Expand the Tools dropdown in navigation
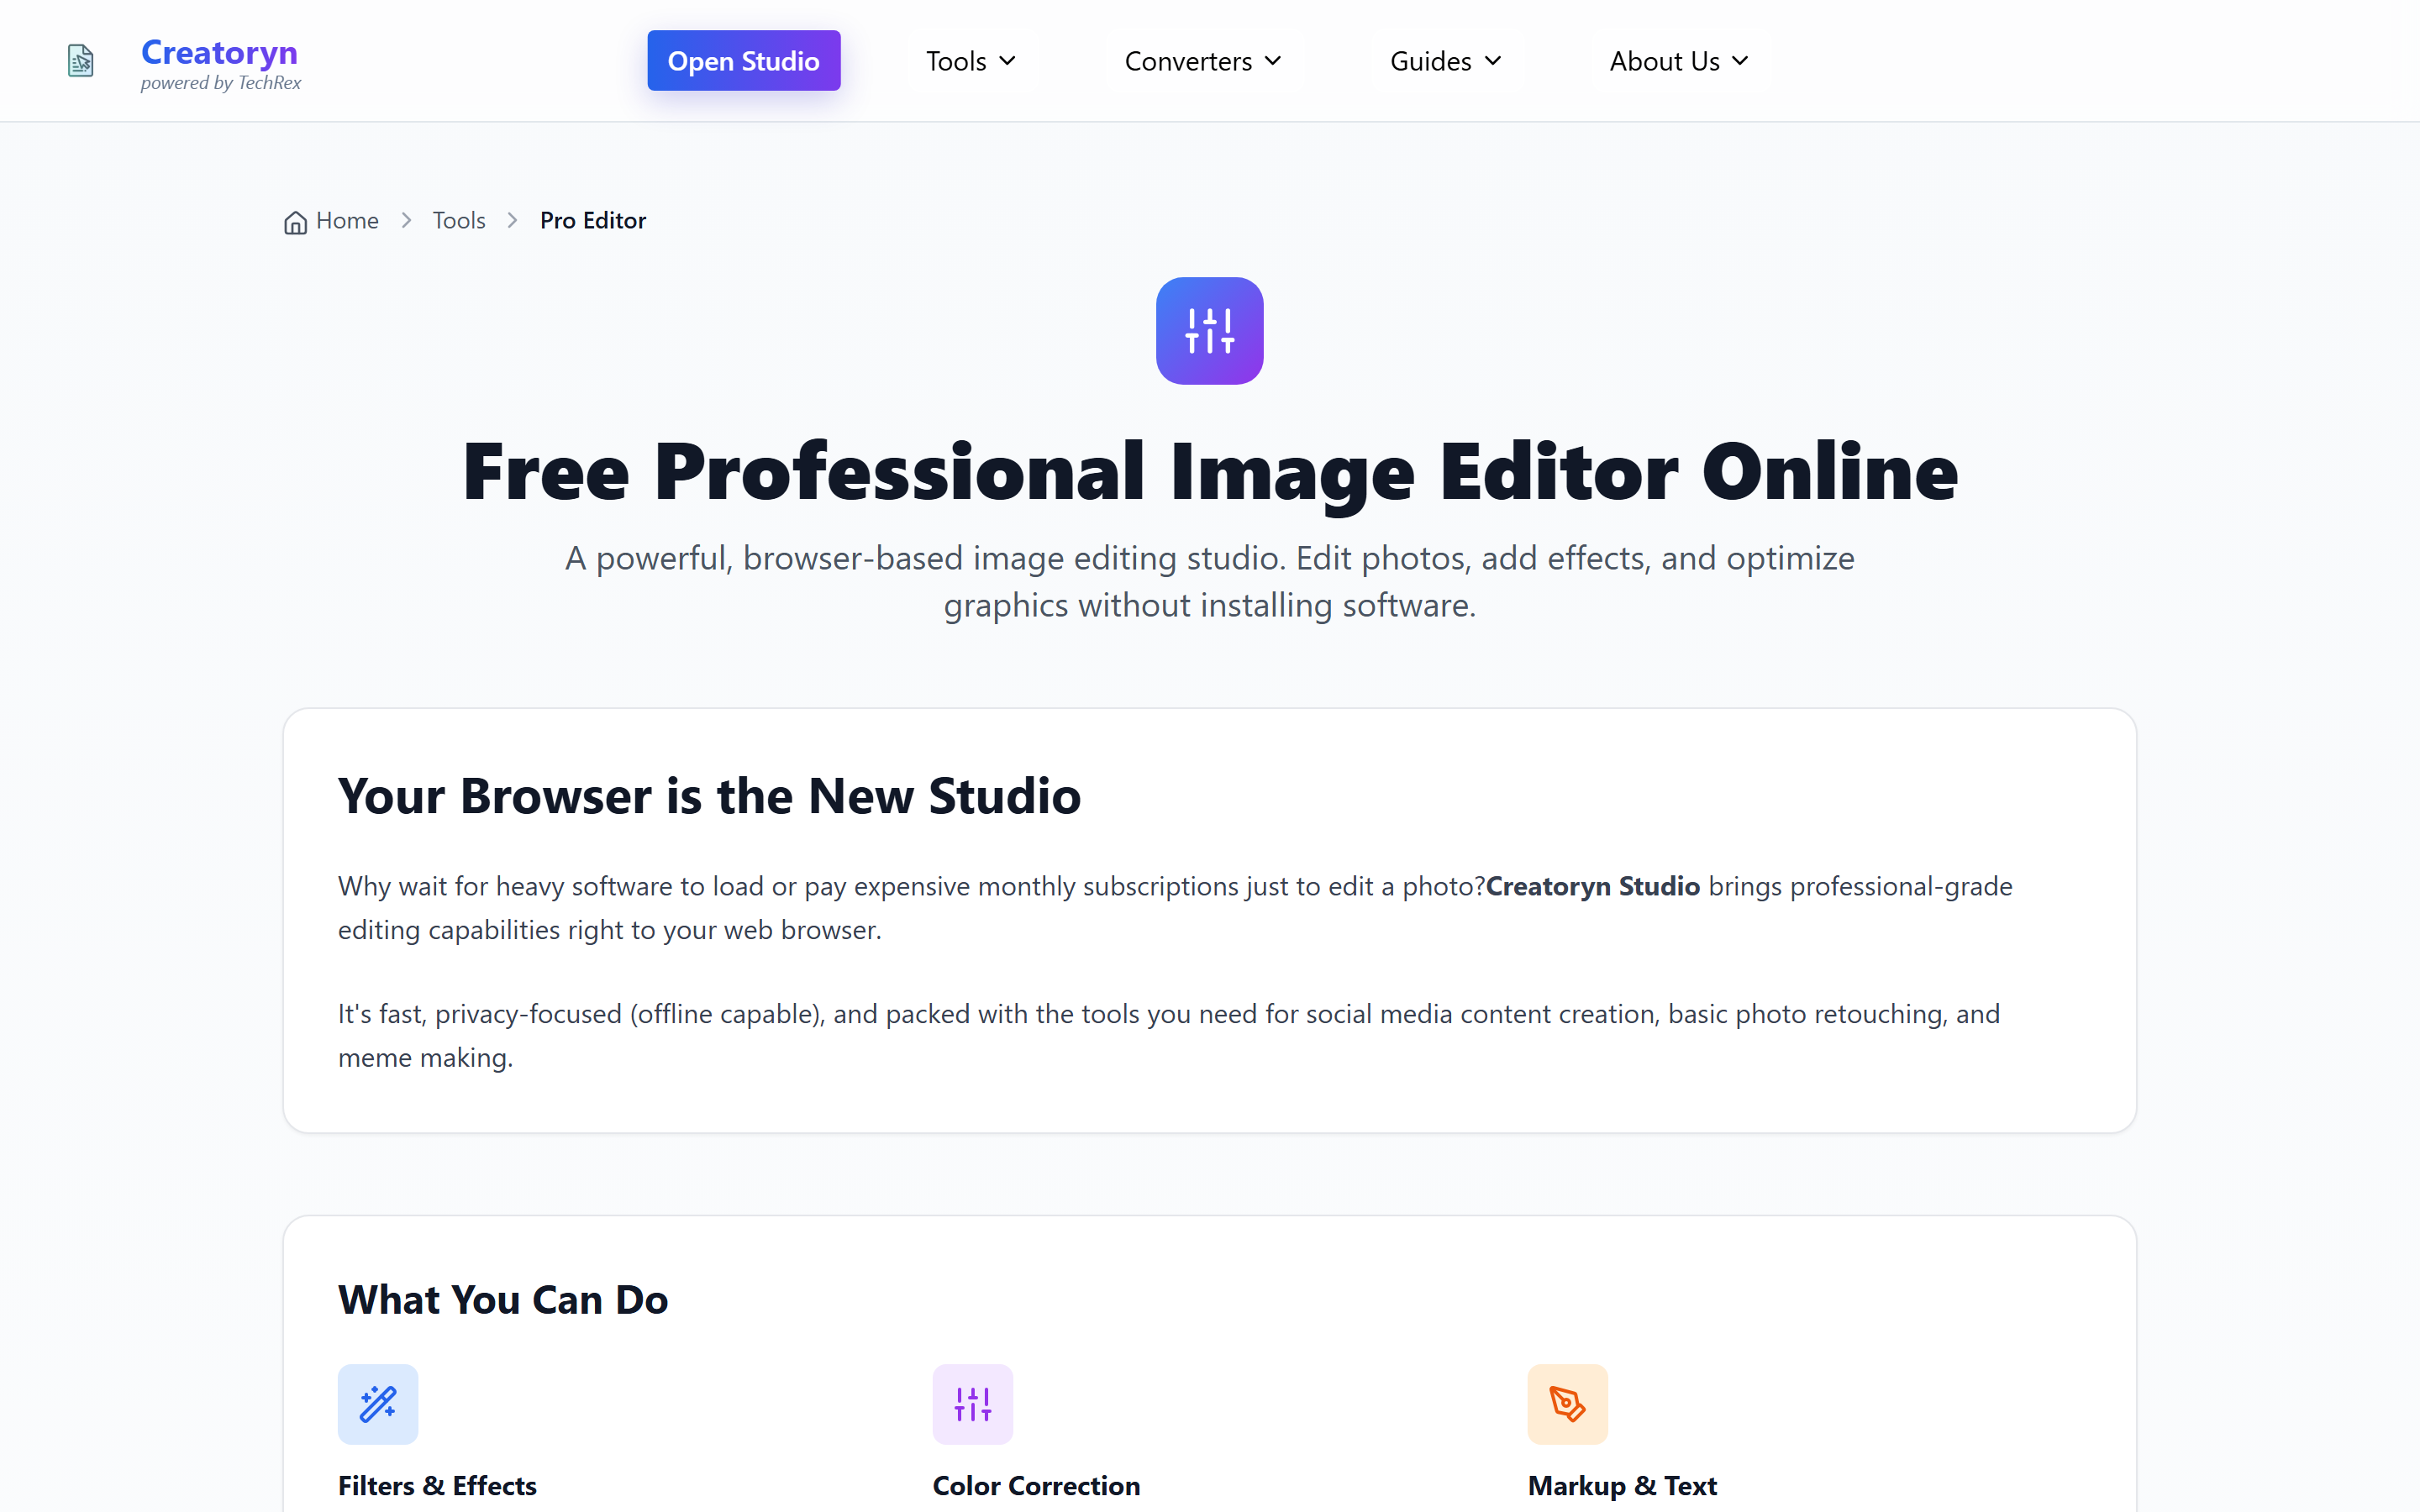 (1009, 61)
